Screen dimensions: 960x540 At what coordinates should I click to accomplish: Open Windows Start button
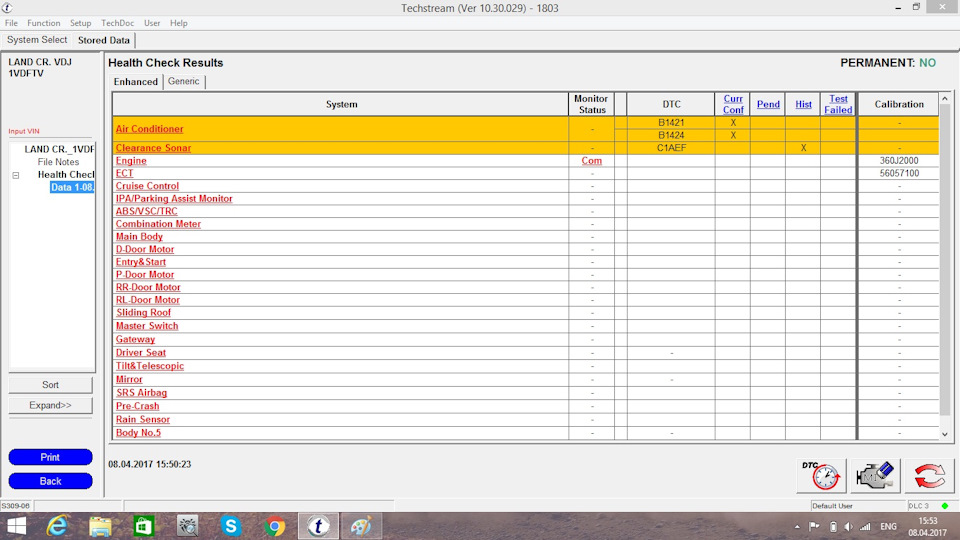point(17,526)
